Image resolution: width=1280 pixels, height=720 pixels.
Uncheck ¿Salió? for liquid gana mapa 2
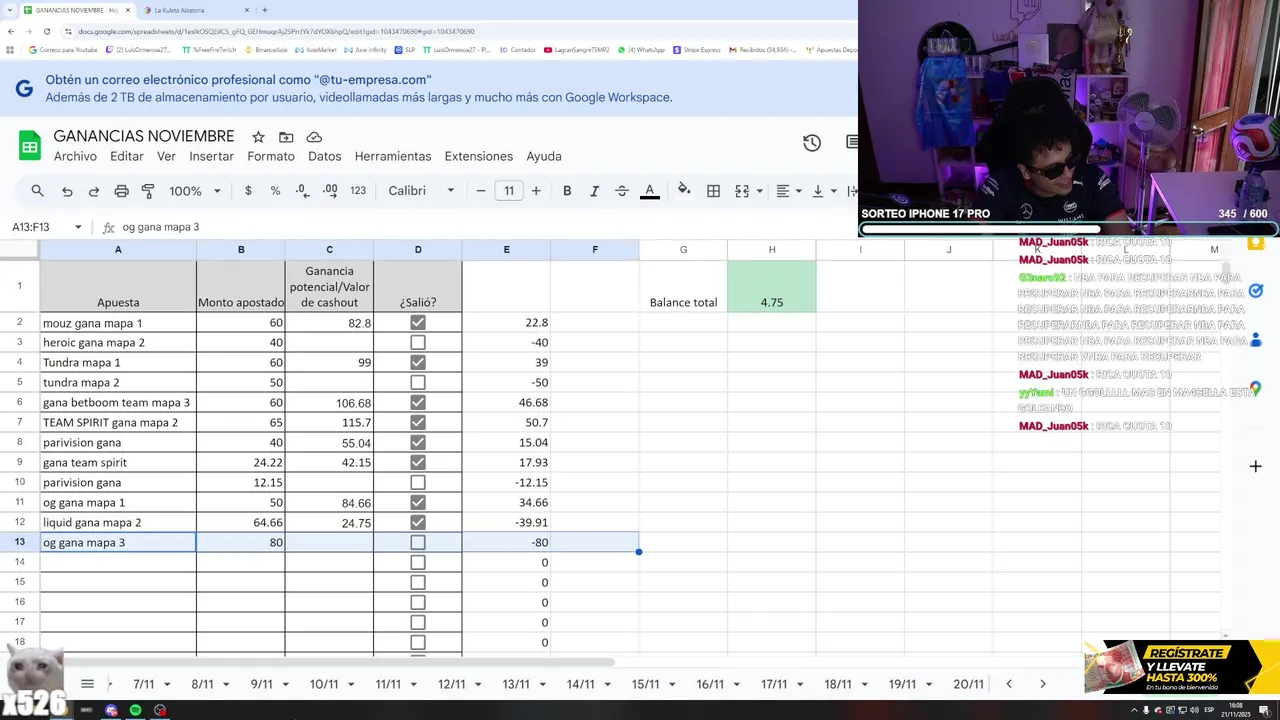click(x=418, y=523)
